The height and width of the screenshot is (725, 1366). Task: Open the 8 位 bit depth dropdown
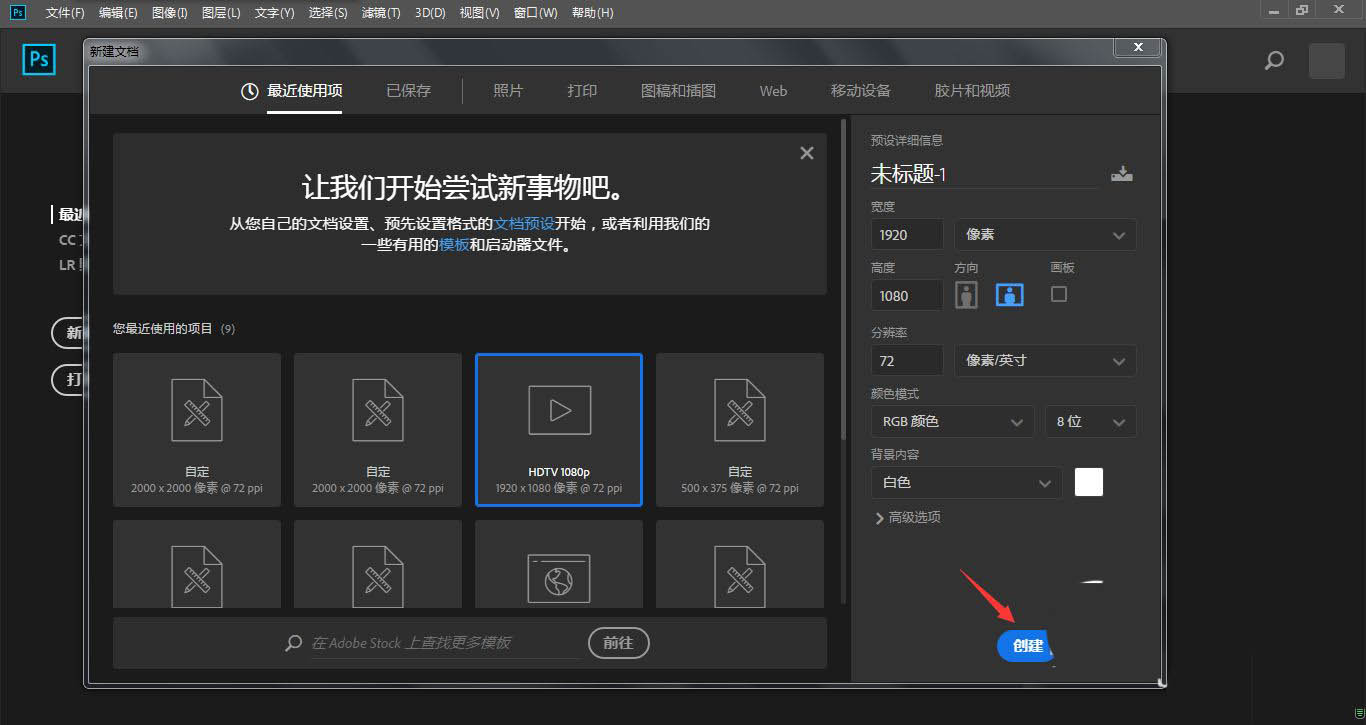(x=1090, y=421)
